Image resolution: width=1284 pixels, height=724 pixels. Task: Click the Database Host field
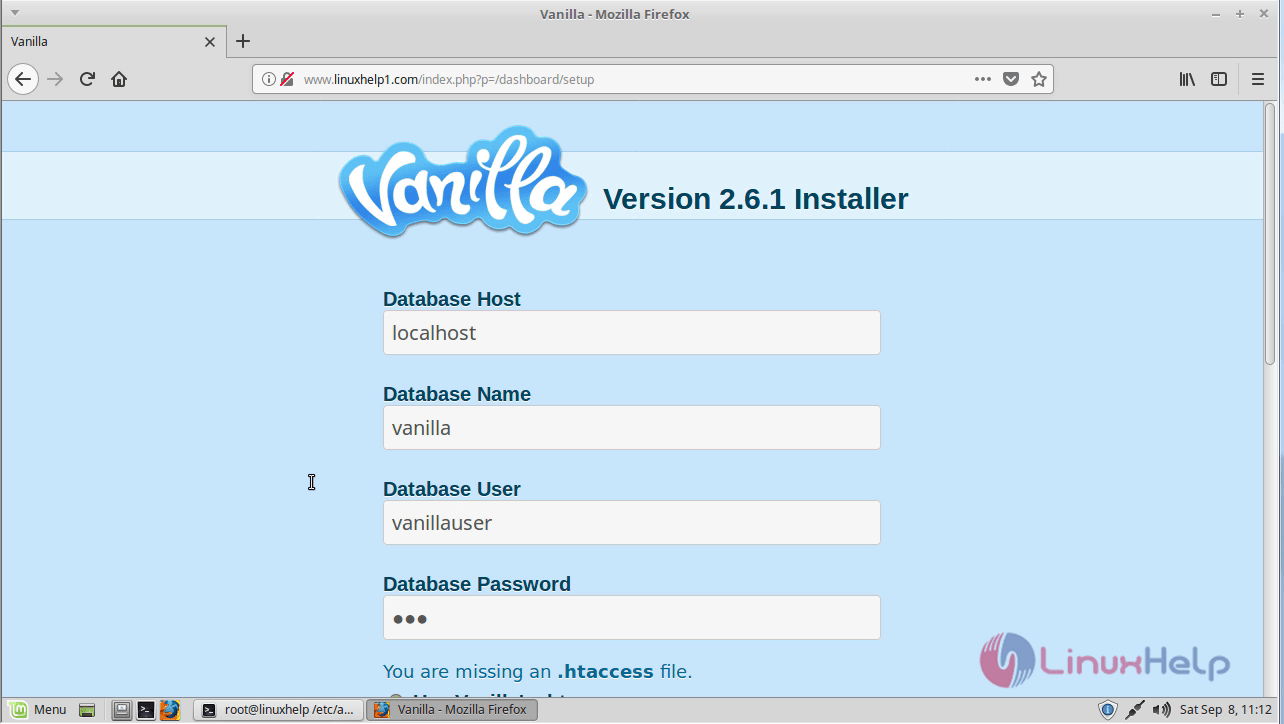[x=632, y=333]
